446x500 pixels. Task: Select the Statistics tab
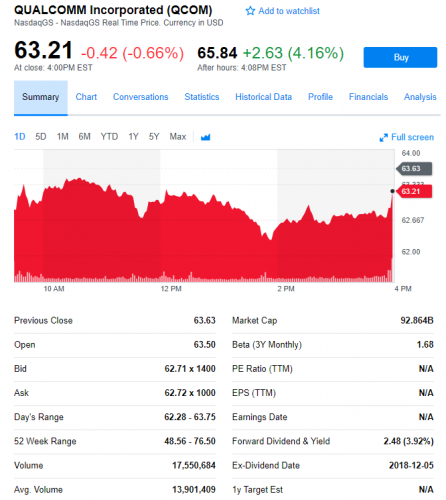click(x=202, y=97)
